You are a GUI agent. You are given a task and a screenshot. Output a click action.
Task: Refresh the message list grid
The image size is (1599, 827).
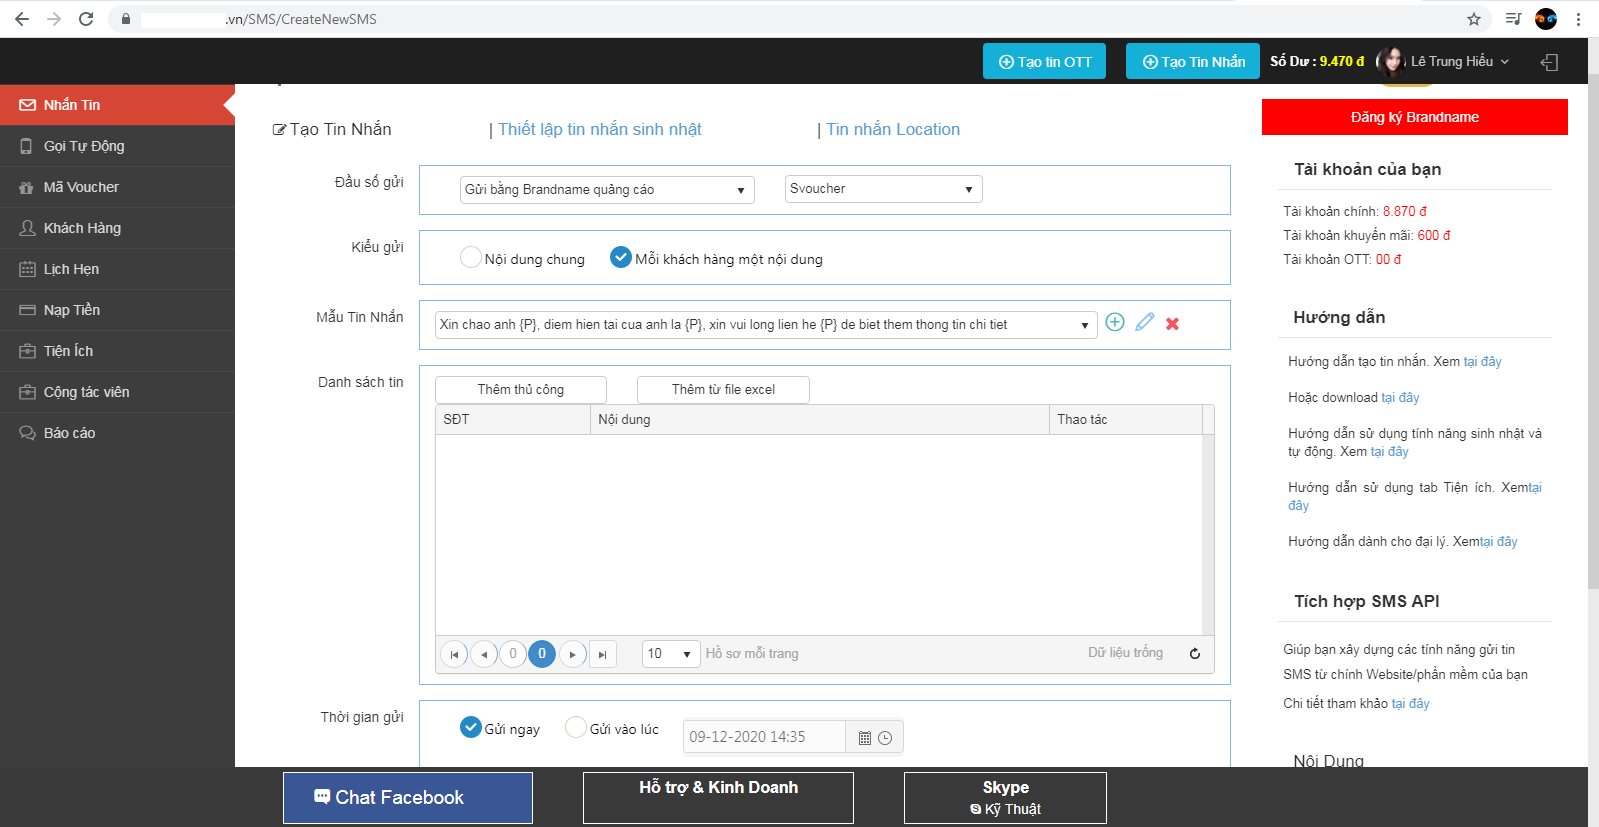1194,653
